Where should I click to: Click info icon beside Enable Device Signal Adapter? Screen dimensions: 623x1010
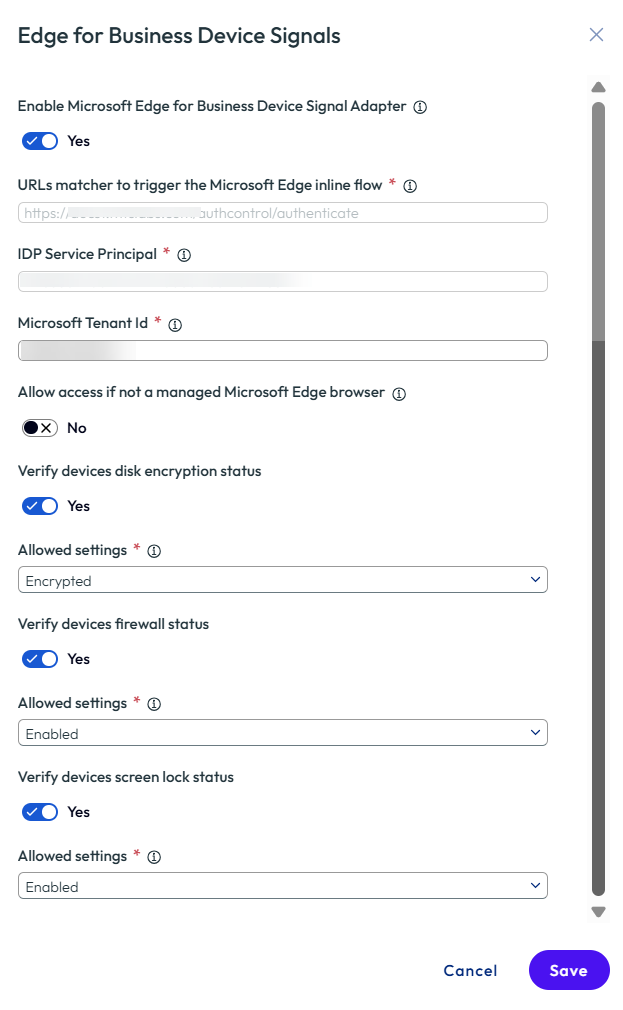click(420, 107)
